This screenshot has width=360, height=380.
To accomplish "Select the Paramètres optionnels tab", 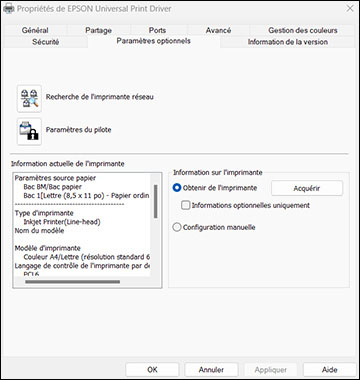I will [154, 41].
